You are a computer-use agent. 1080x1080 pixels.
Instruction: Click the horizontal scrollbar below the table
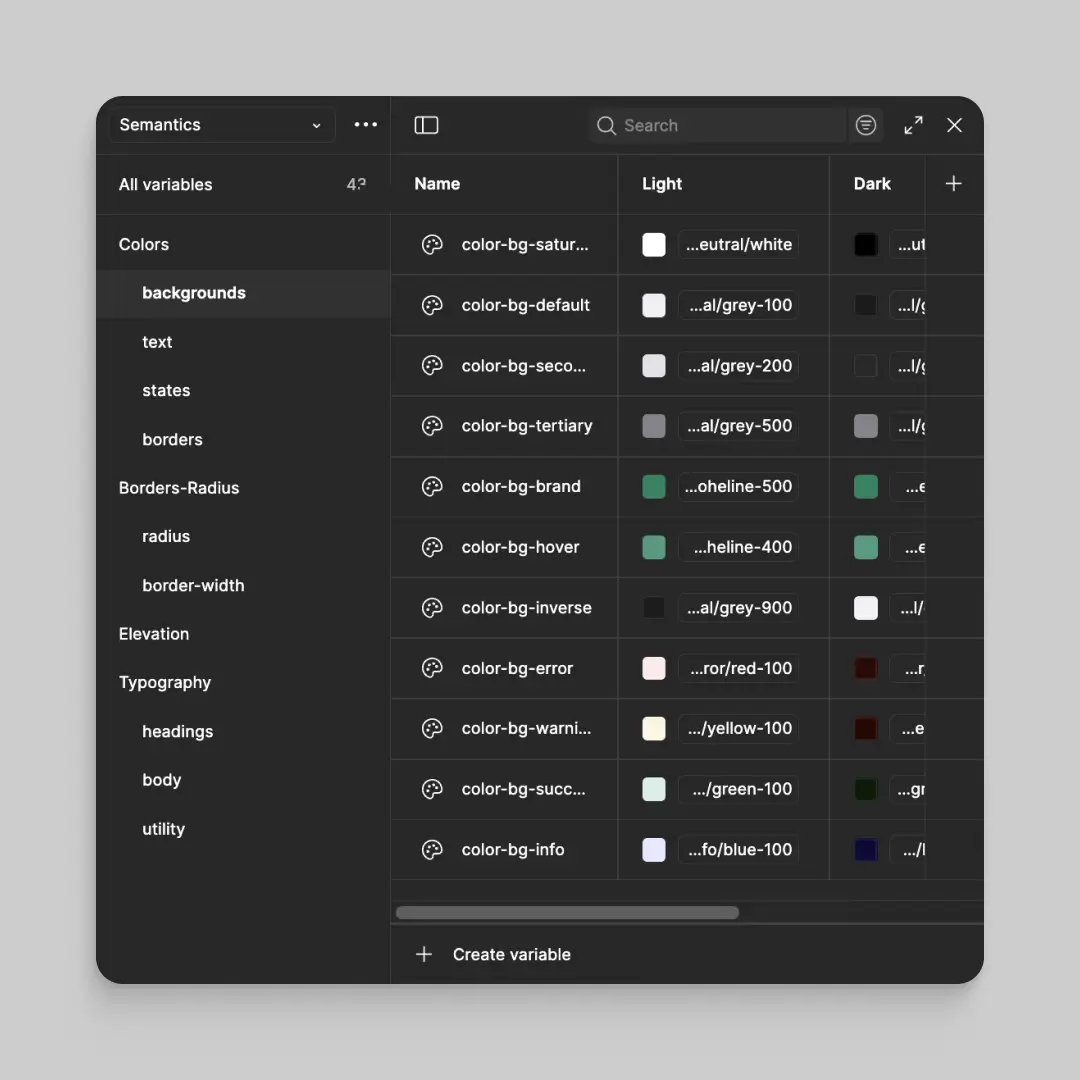tap(566, 912)
